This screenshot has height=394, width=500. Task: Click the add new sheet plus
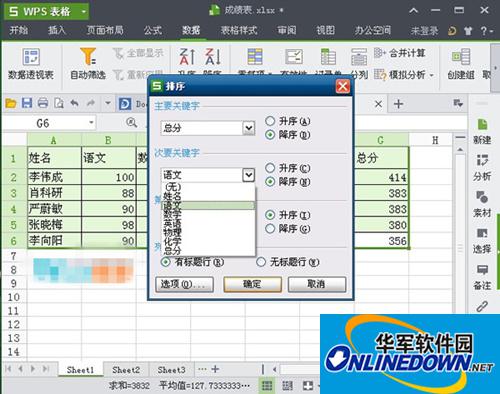click(215, 369)
